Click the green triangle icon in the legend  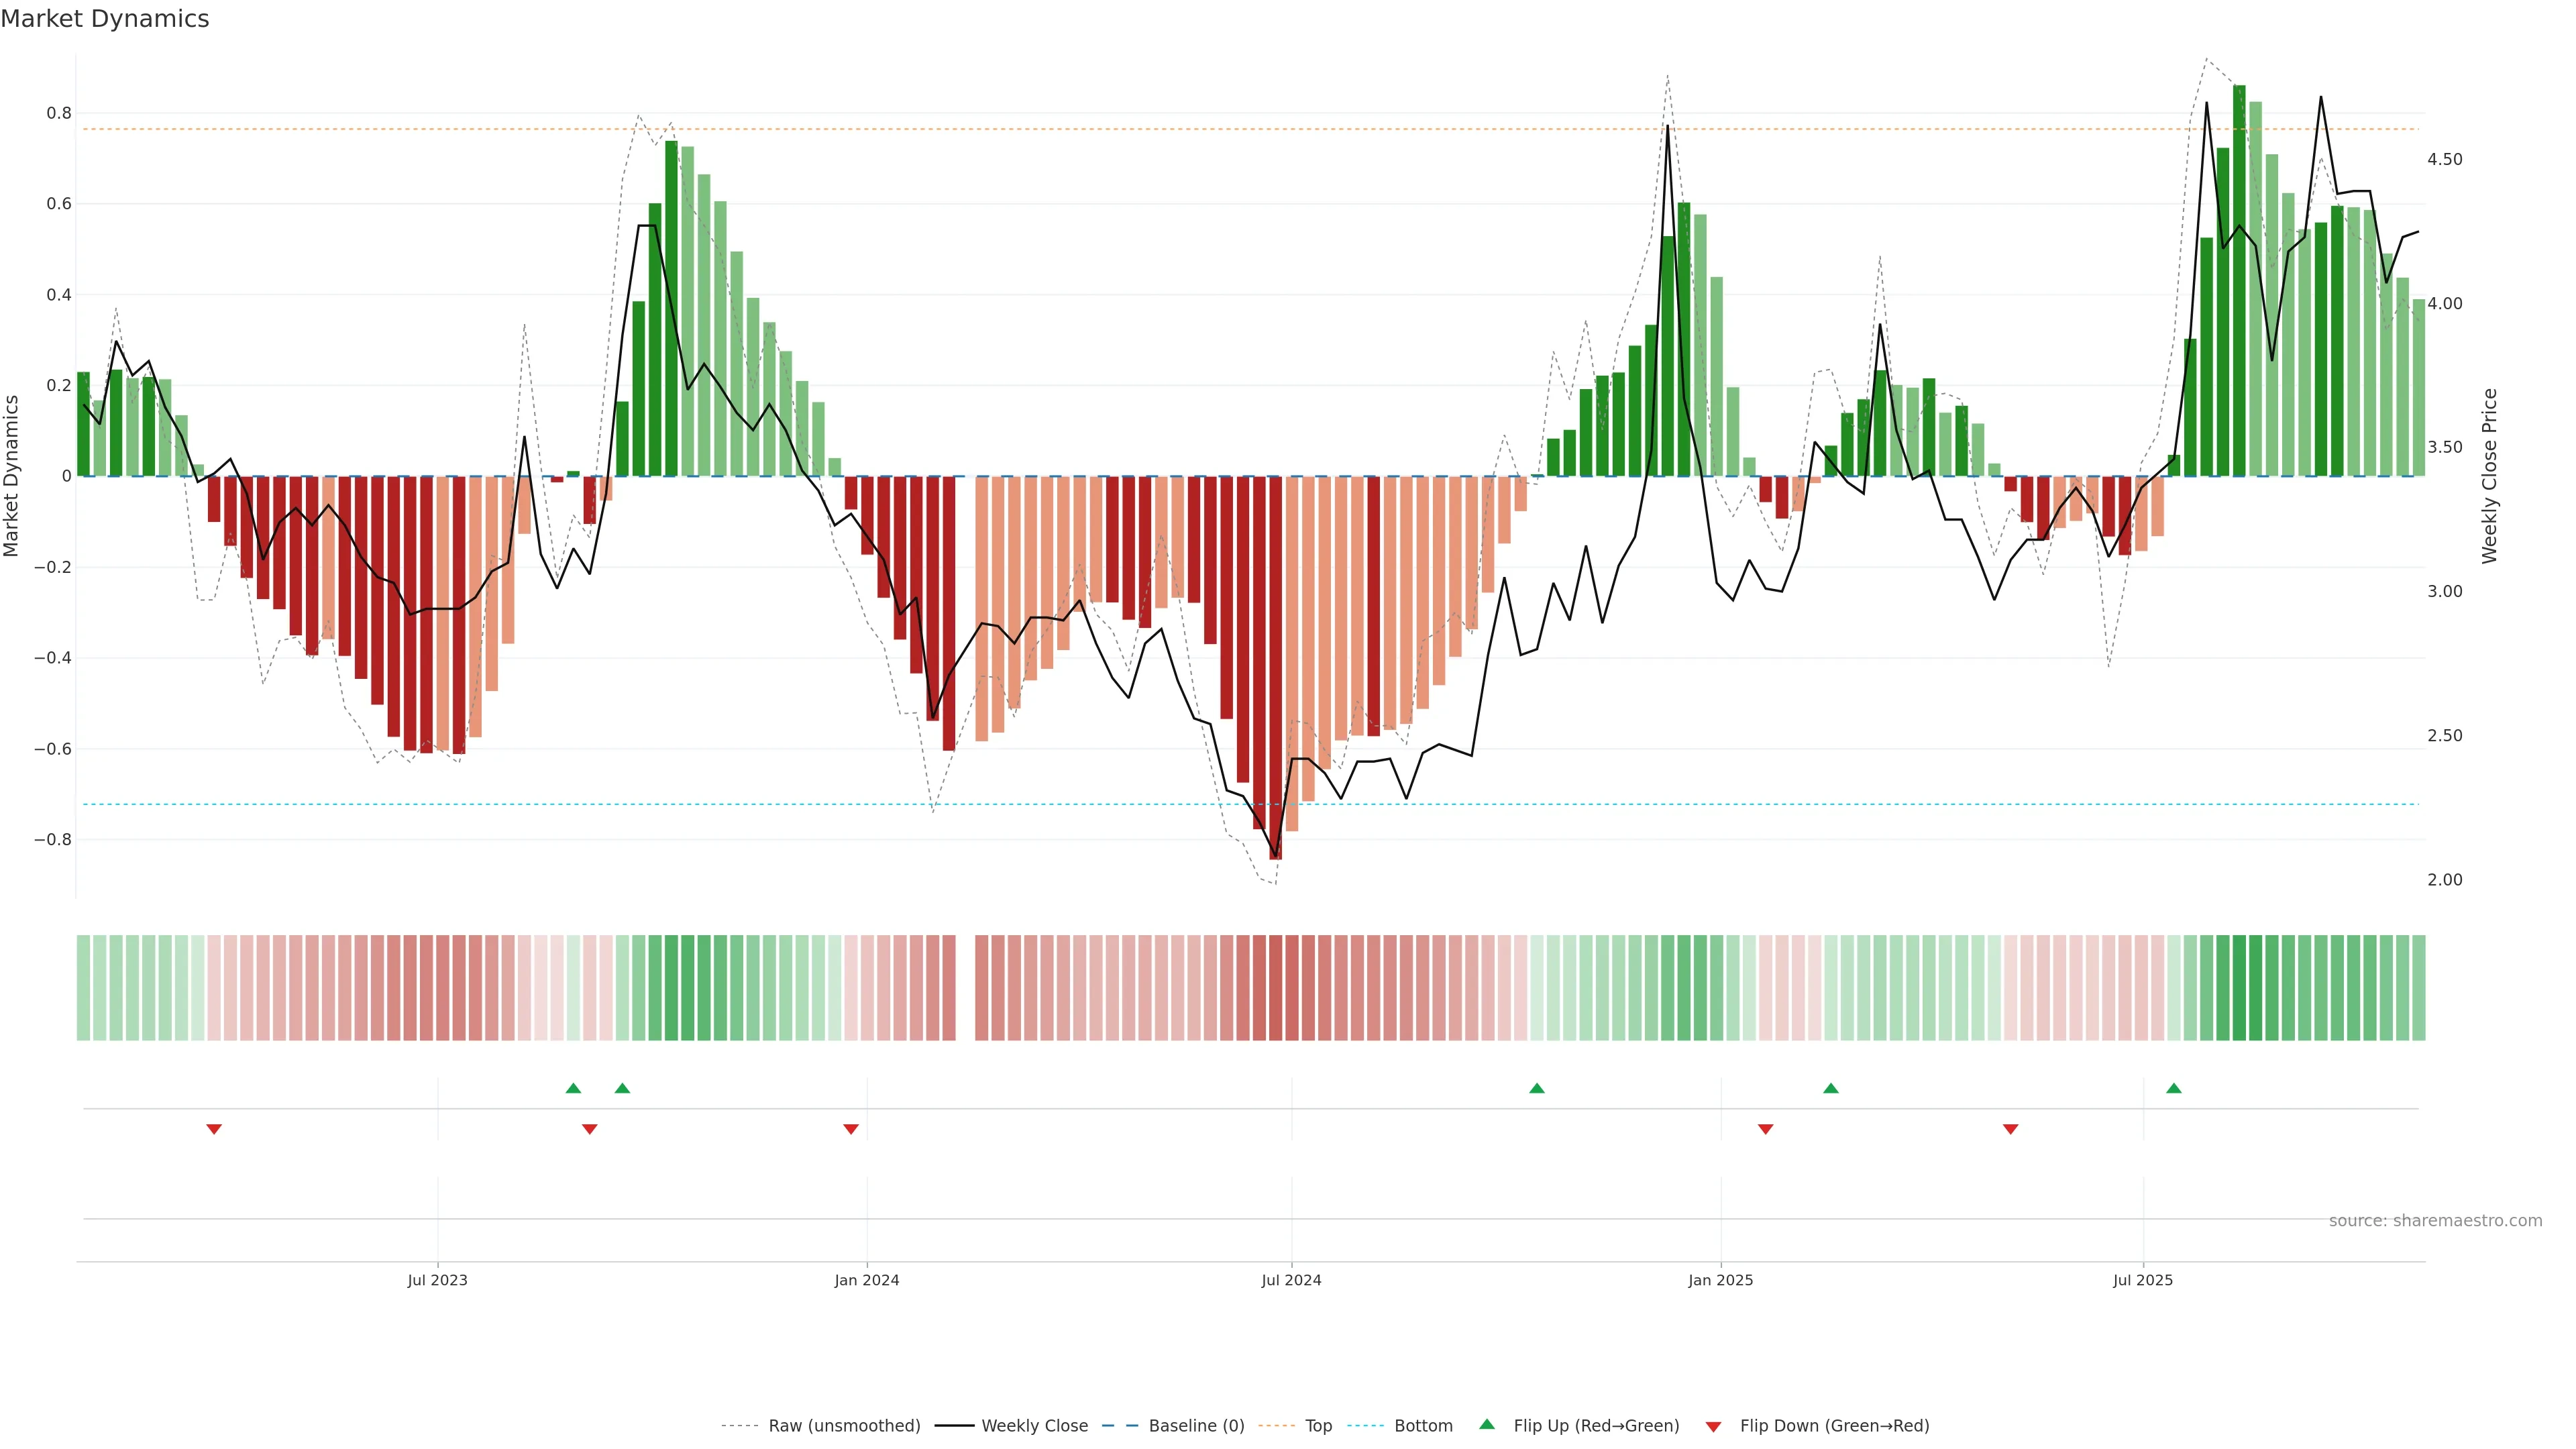(1487, 1424)
